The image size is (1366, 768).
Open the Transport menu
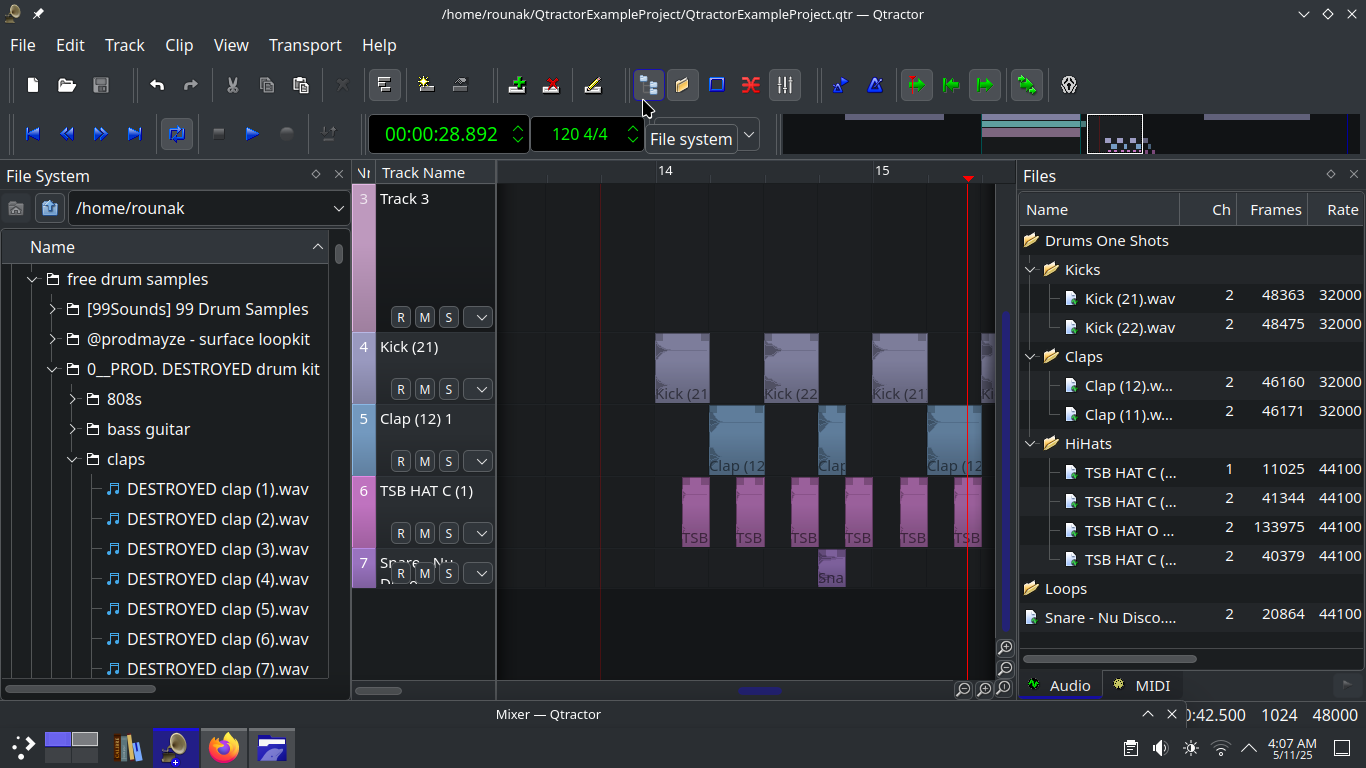[x=305, y=45]
